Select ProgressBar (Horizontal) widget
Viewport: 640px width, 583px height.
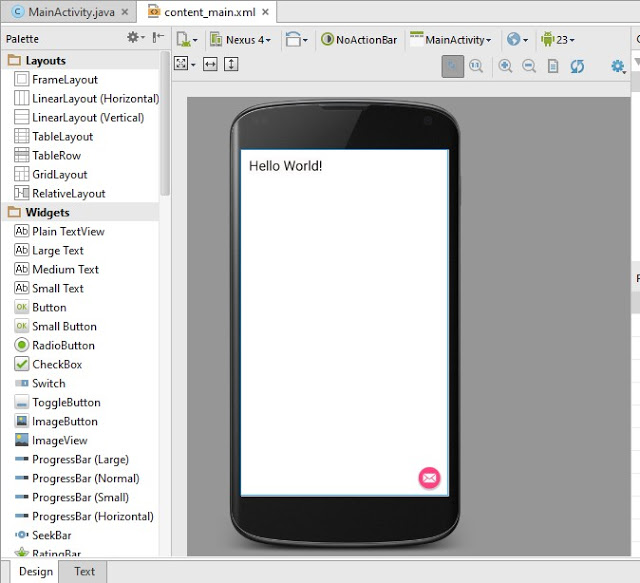pos(84,516)
